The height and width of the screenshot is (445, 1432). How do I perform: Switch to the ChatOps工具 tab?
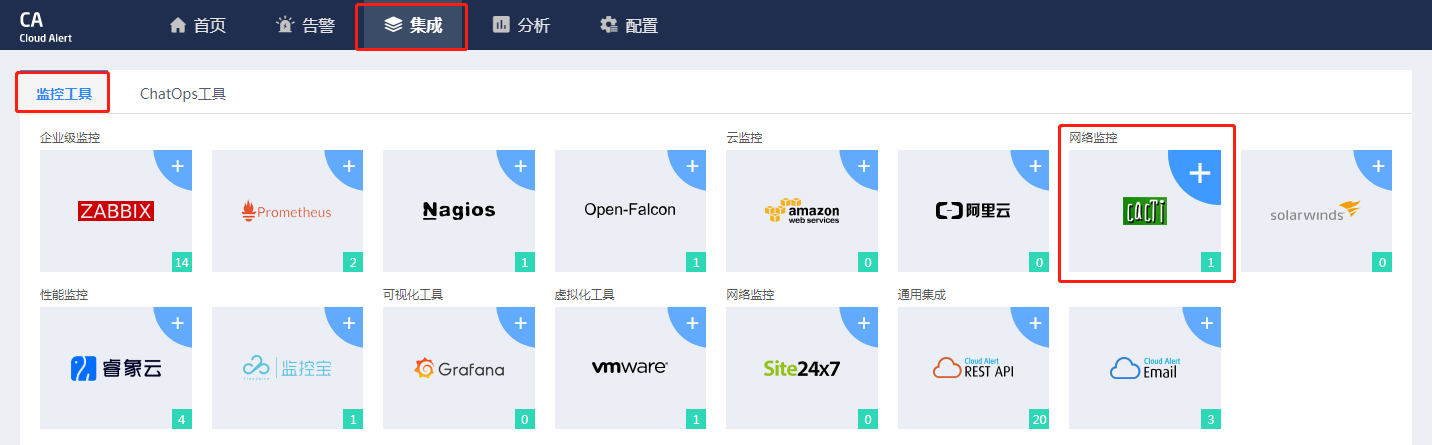183,94
